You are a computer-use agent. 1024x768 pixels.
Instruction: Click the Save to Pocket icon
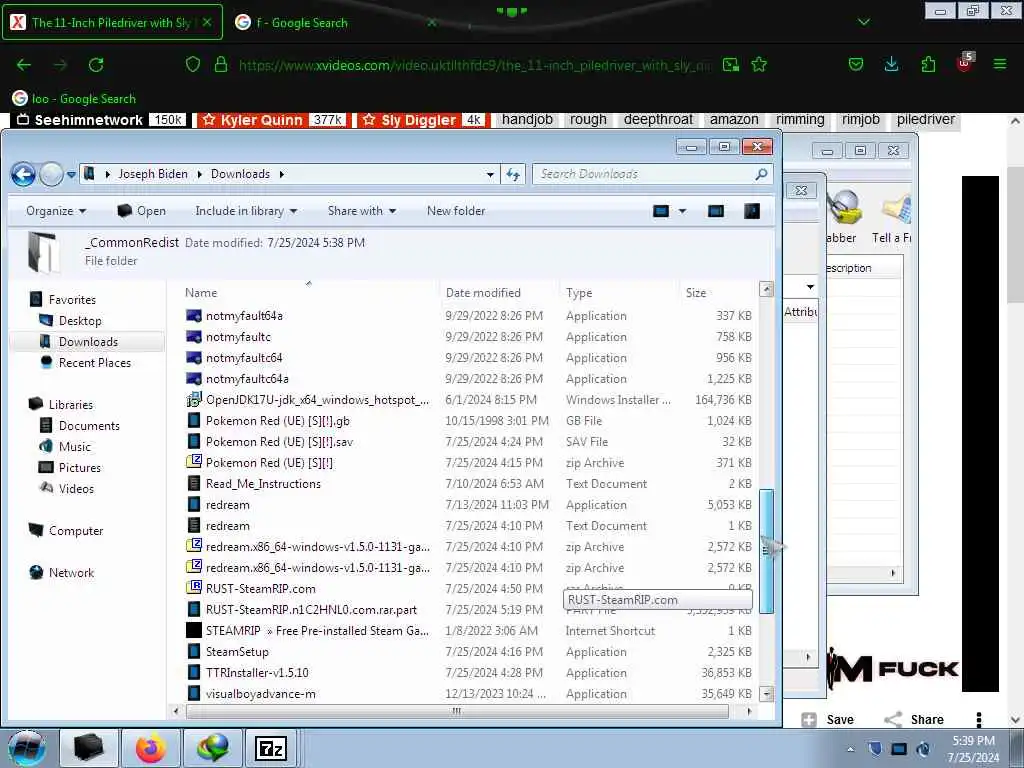coord(856,65)
